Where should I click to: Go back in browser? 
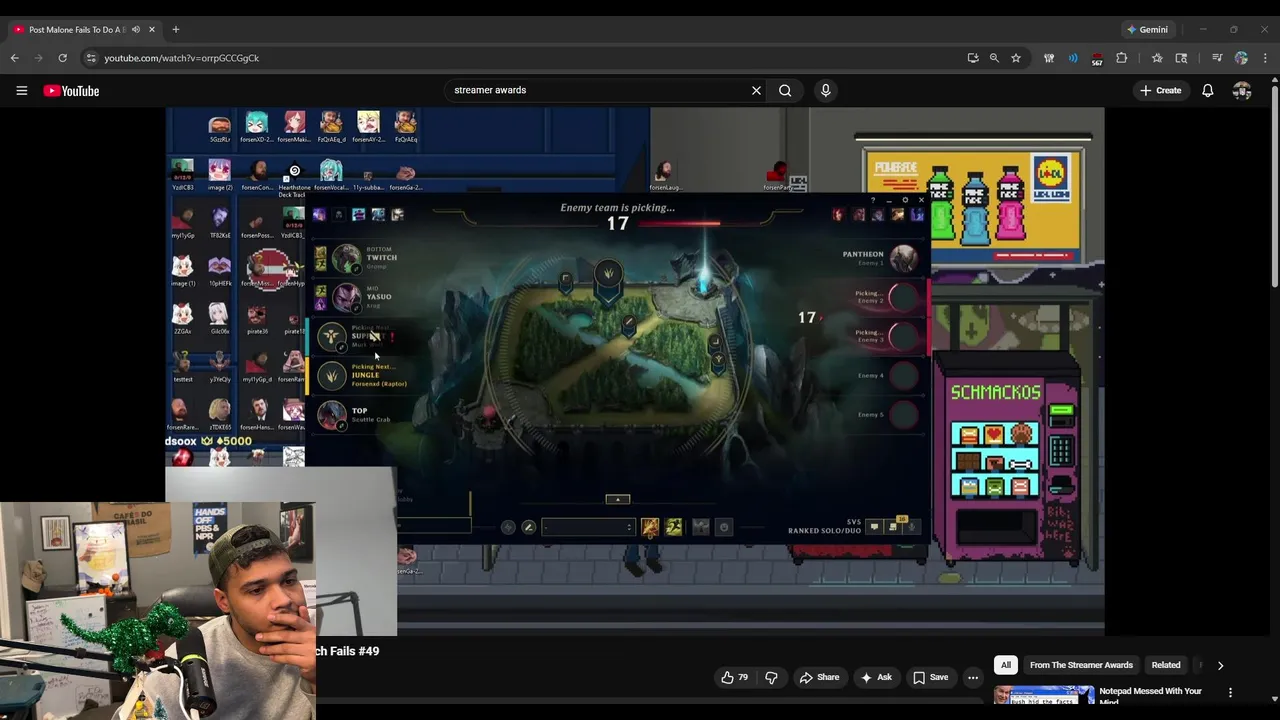pos(14,58)
